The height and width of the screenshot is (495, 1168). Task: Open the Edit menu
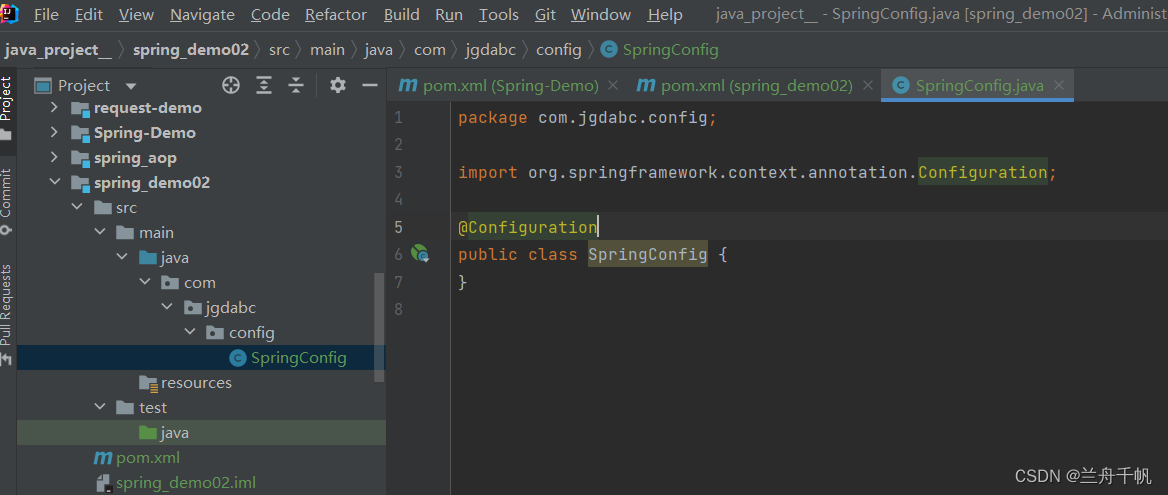click(x=89, y=15)
